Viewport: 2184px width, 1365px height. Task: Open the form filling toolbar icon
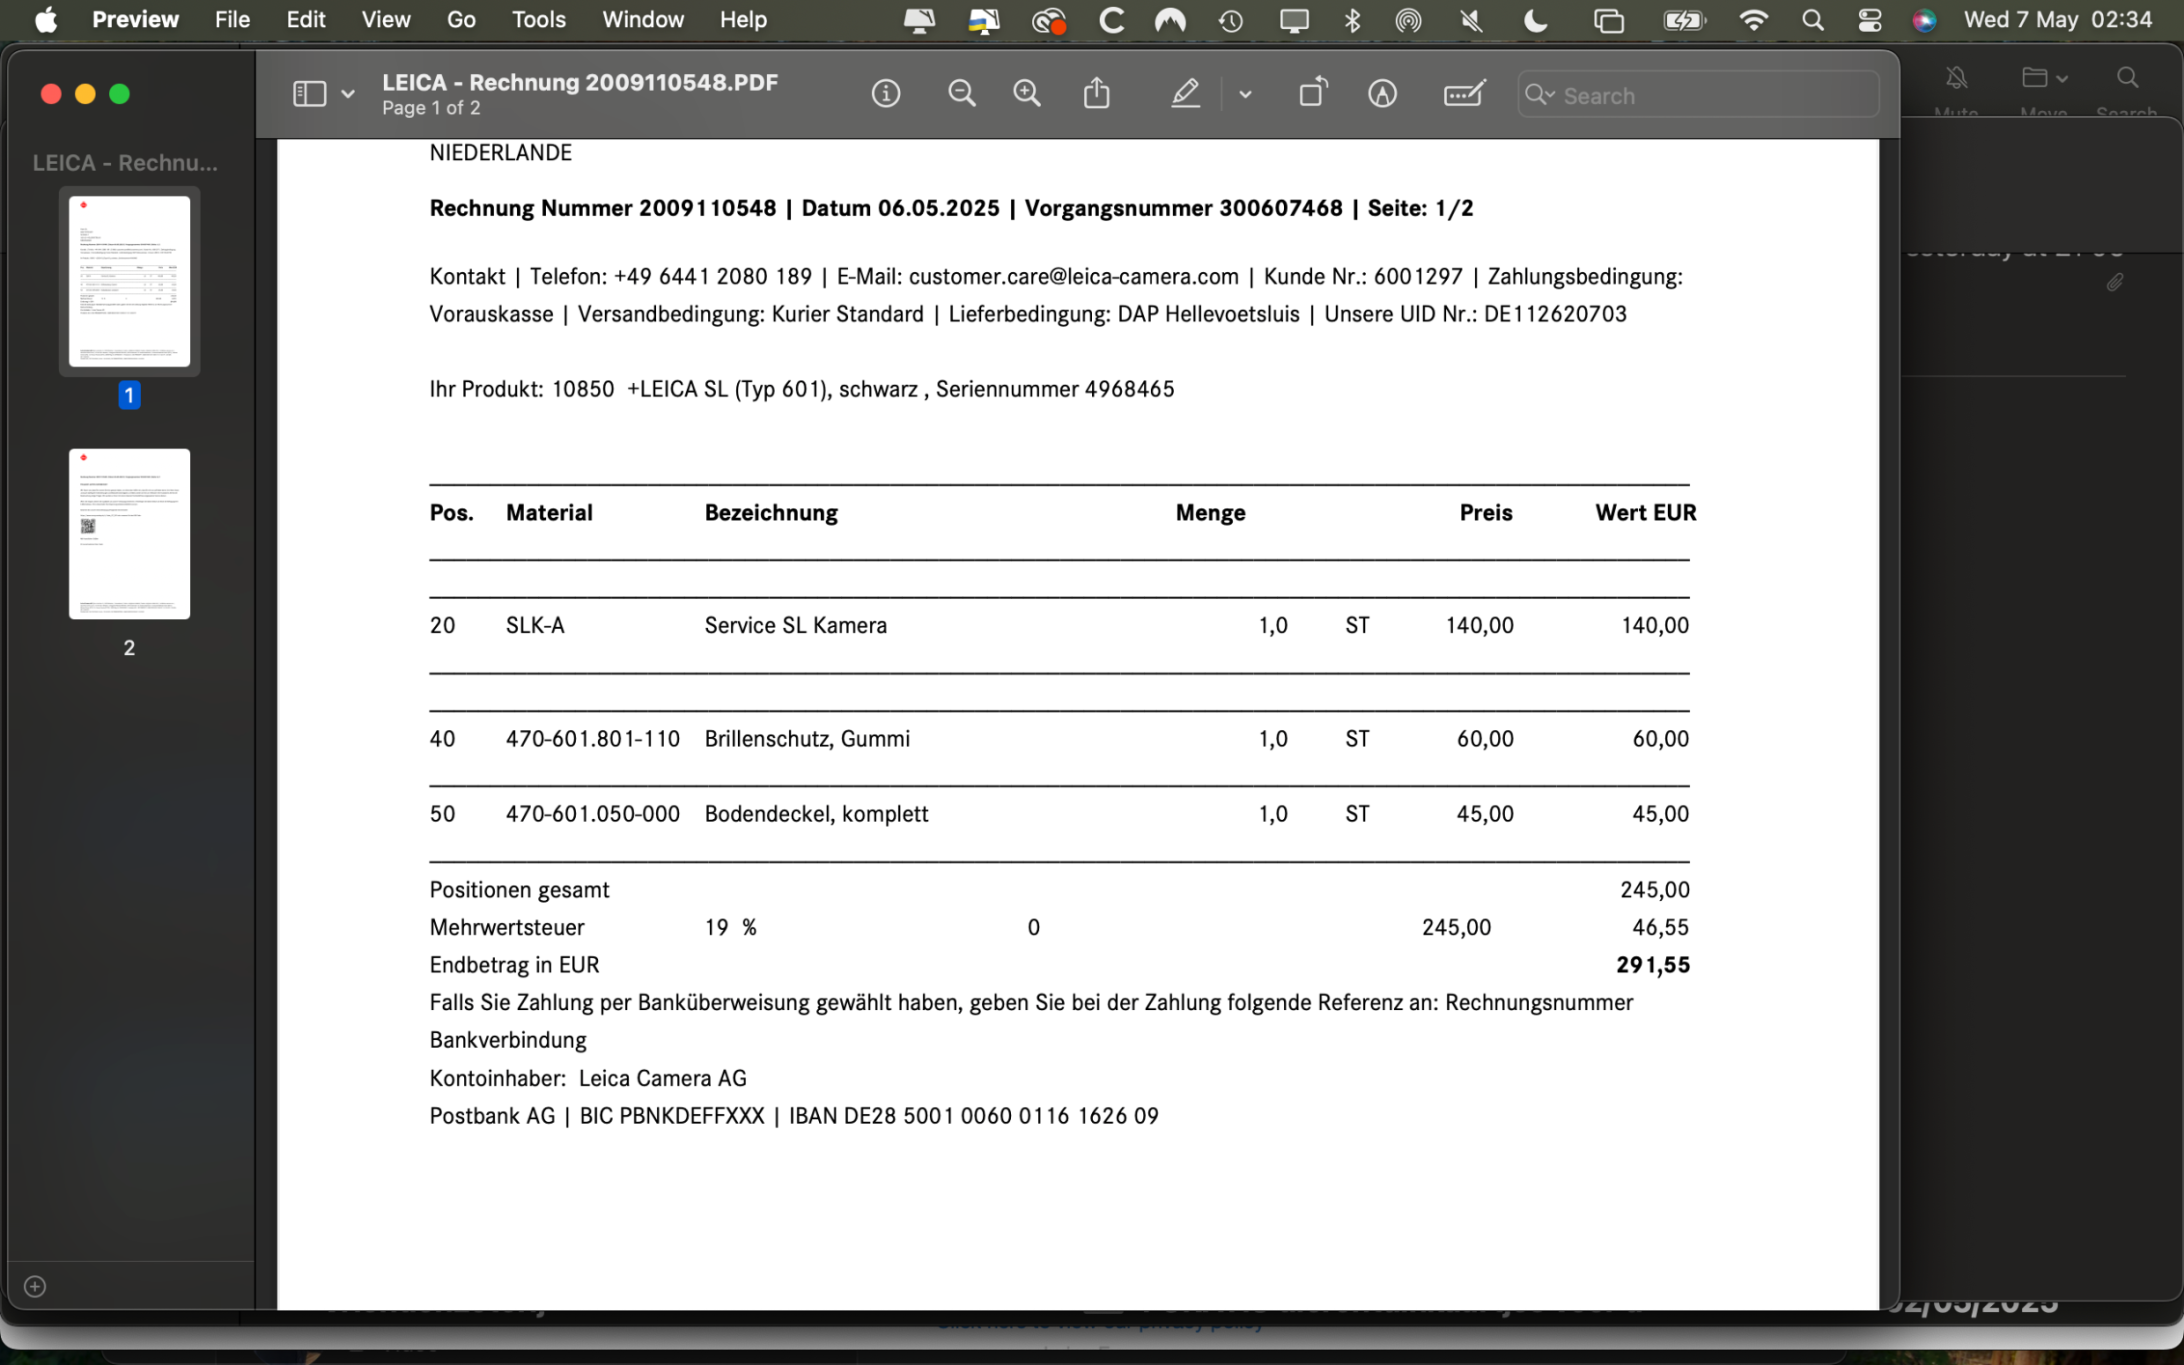[1464, 94]
